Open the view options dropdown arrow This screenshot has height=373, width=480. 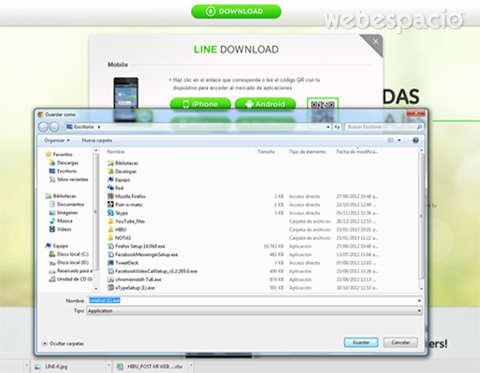tap(399, 140)
